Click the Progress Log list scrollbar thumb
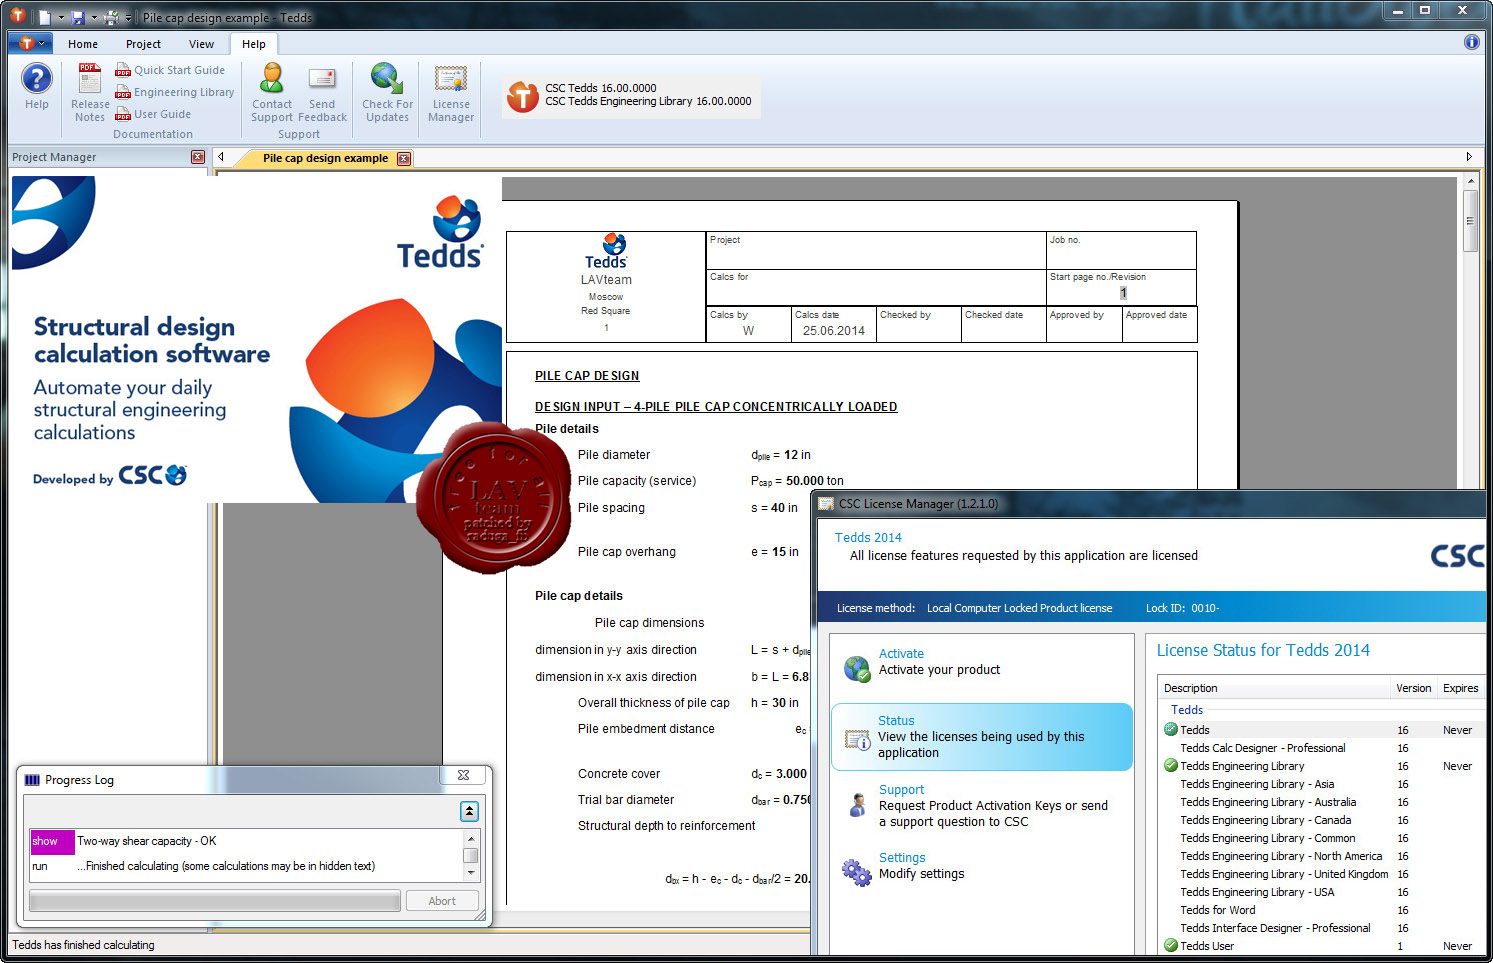 click(470, 855)
